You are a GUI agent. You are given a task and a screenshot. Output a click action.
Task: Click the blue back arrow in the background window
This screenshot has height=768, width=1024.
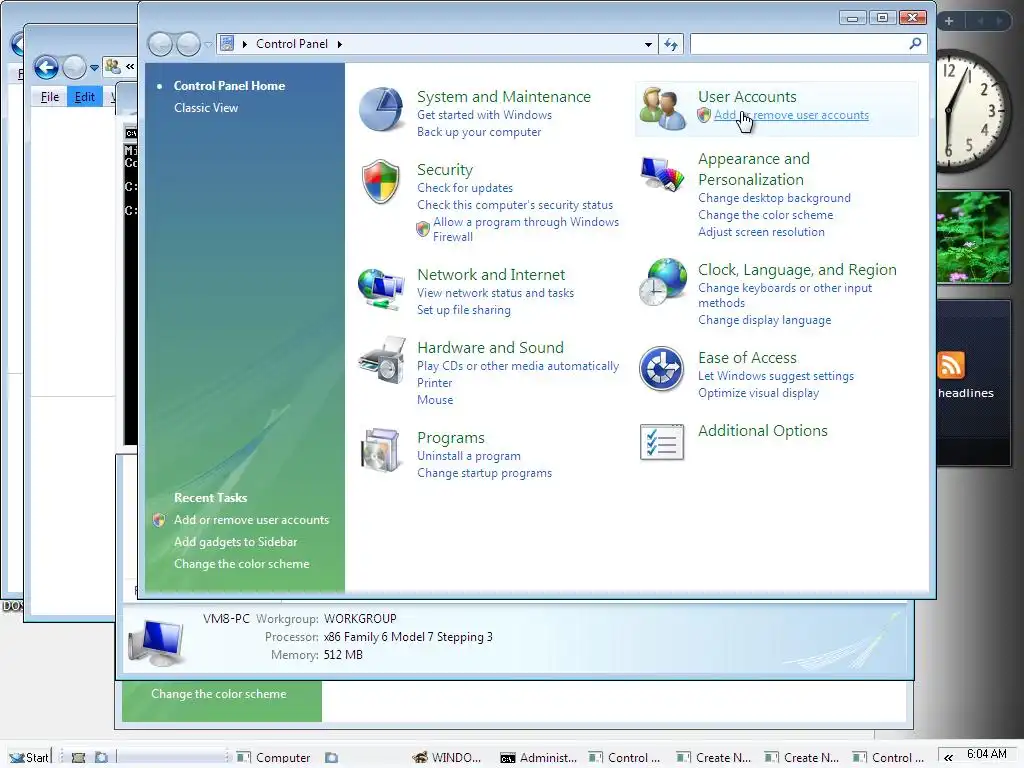tap(46, 67)
